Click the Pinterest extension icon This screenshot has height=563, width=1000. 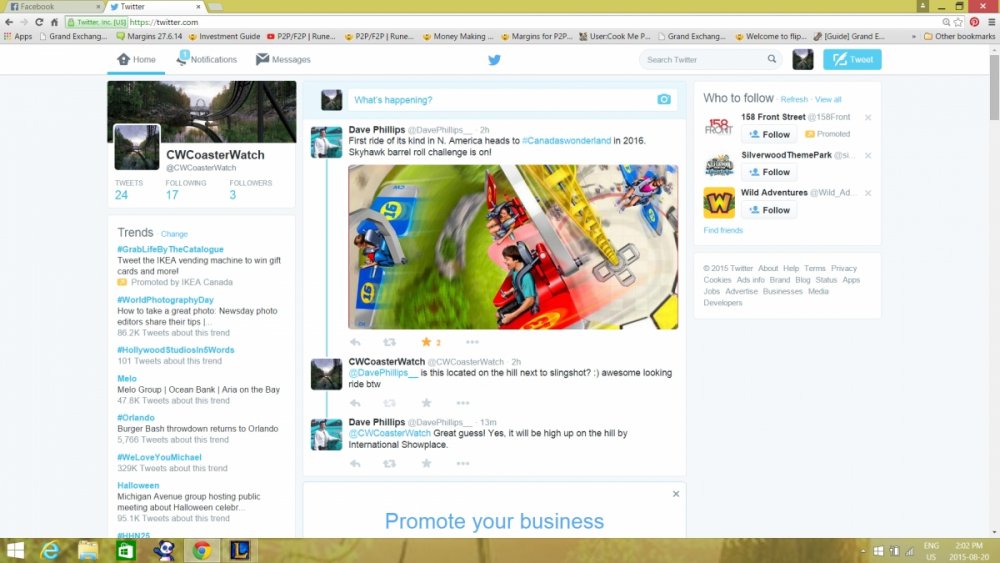pyautogui.click(x=974, y=22)
